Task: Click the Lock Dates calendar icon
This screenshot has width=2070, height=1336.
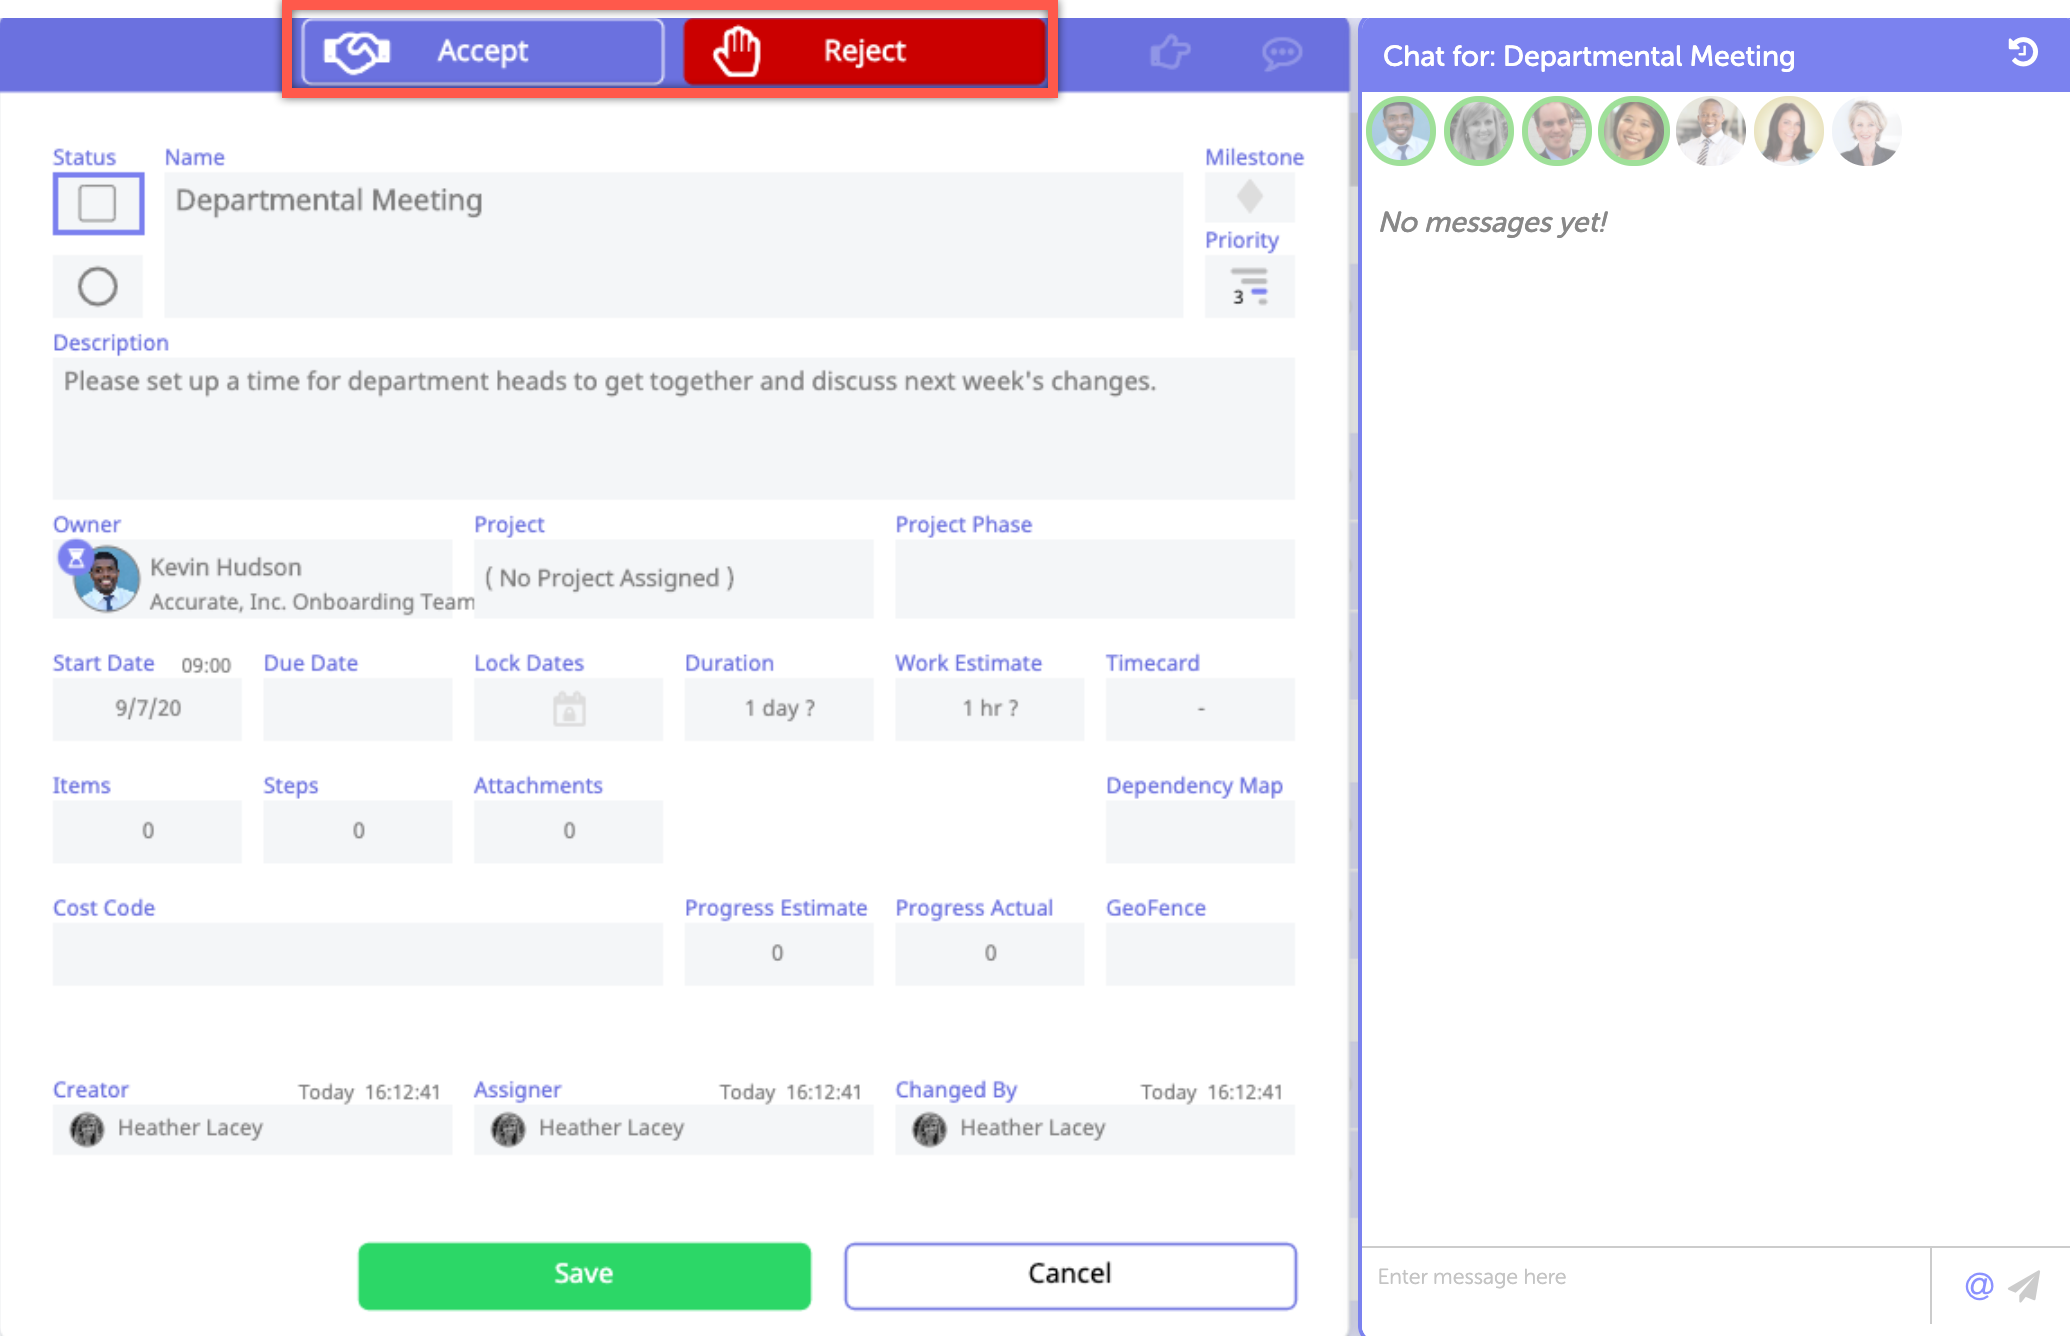Action: [x=569, y=709]
